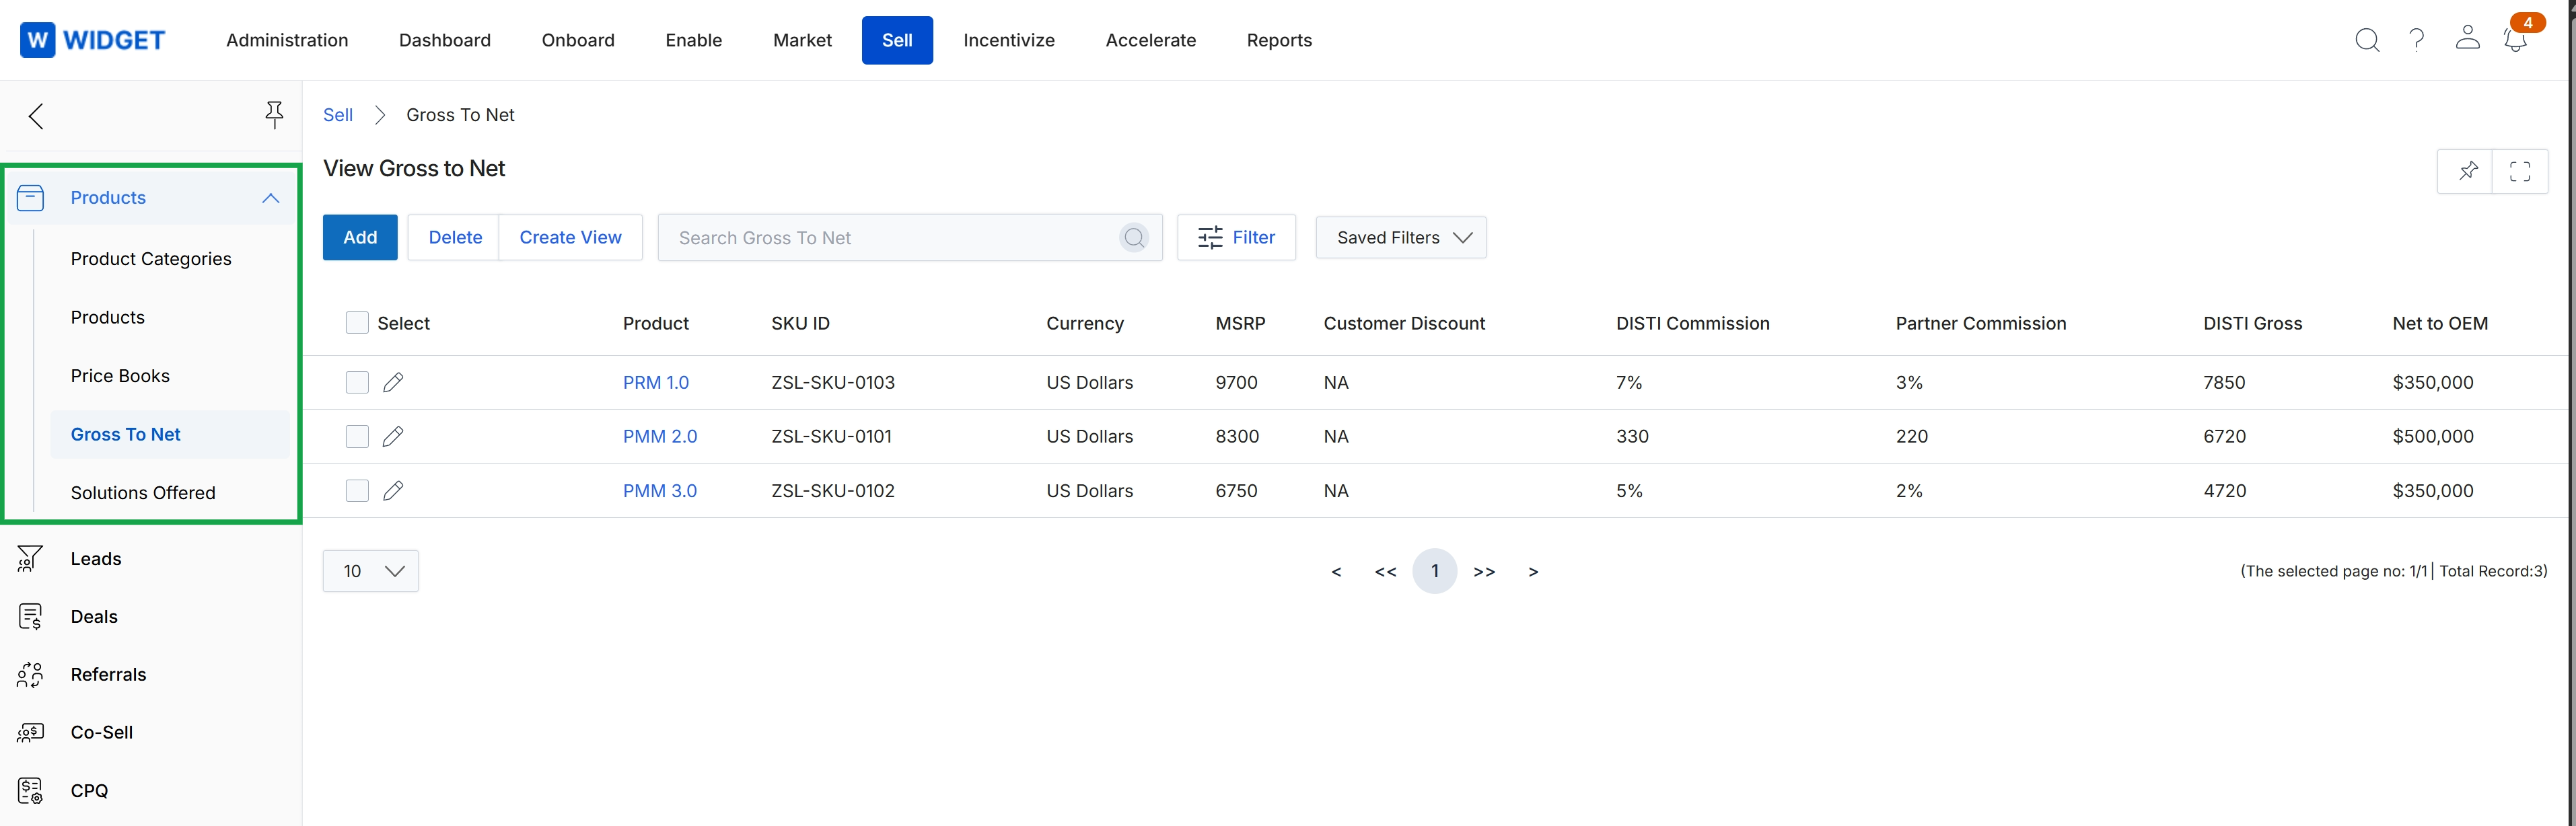Open the PMM 3.0 product link
Image resolution: width=2576 pixels, height=826 pixels.
click(x=660, y=491)
